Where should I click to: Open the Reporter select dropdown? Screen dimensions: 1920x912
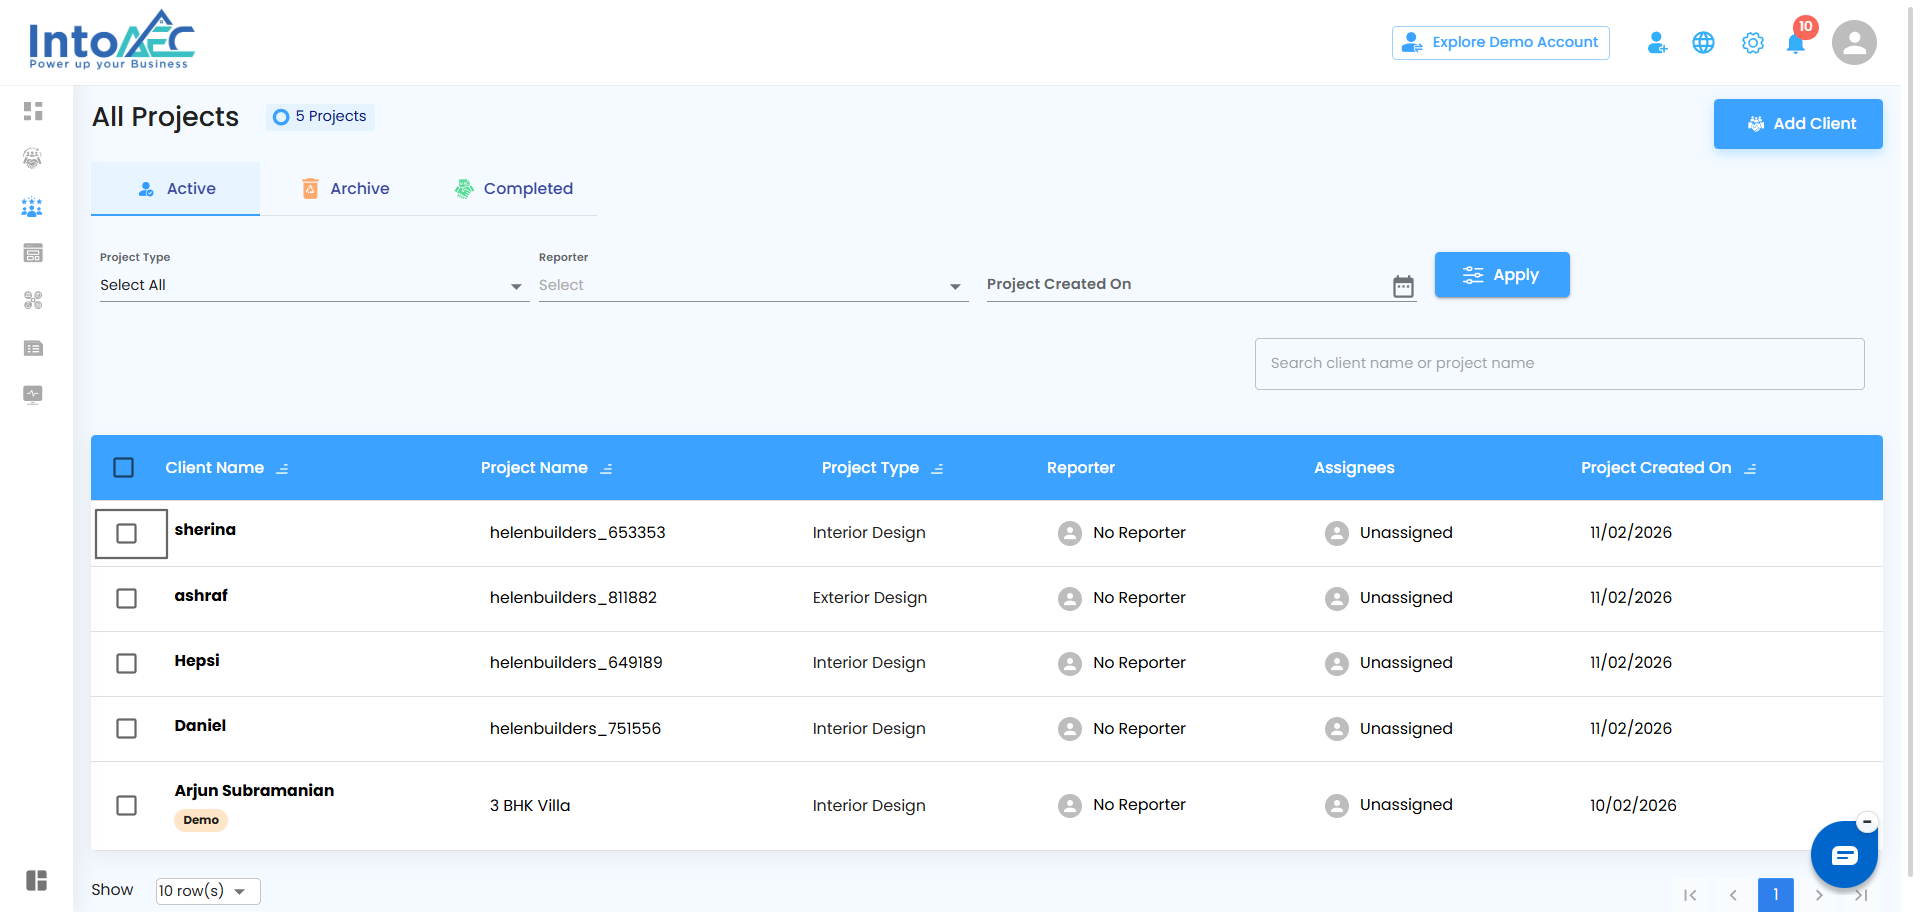coord(752,286)
